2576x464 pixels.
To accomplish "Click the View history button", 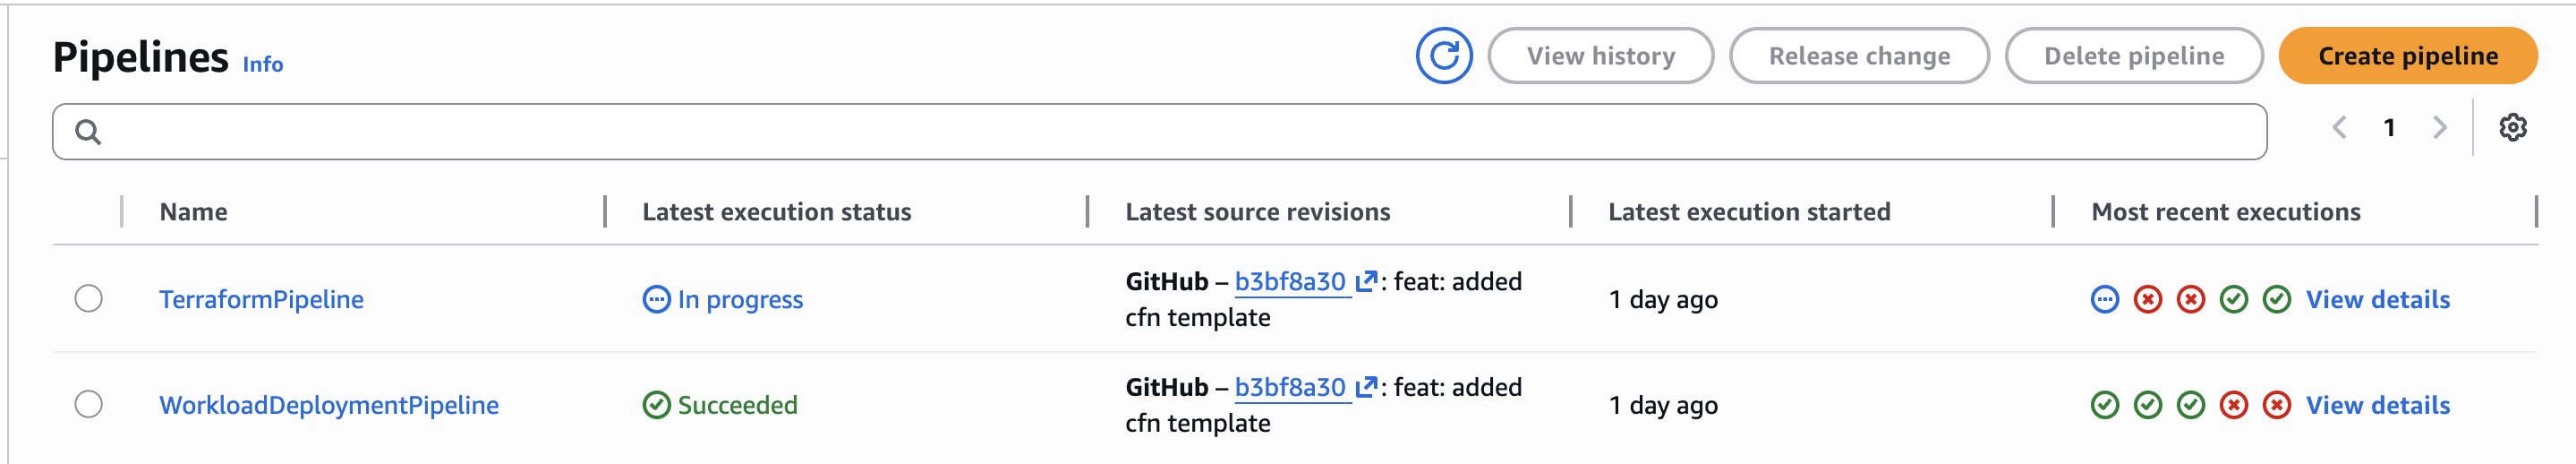I will 1600,56.
